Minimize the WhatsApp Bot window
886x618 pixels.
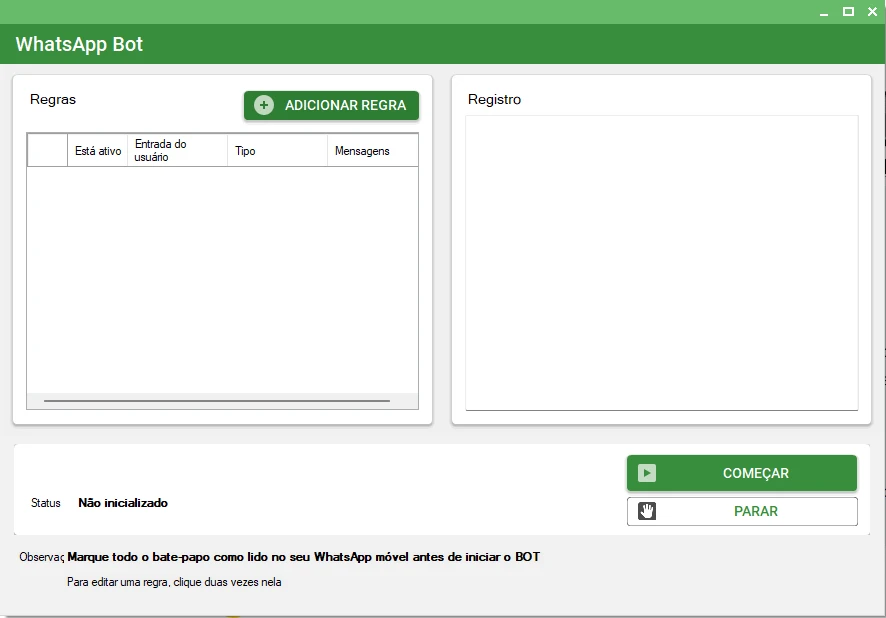click(x=824, y=12)
